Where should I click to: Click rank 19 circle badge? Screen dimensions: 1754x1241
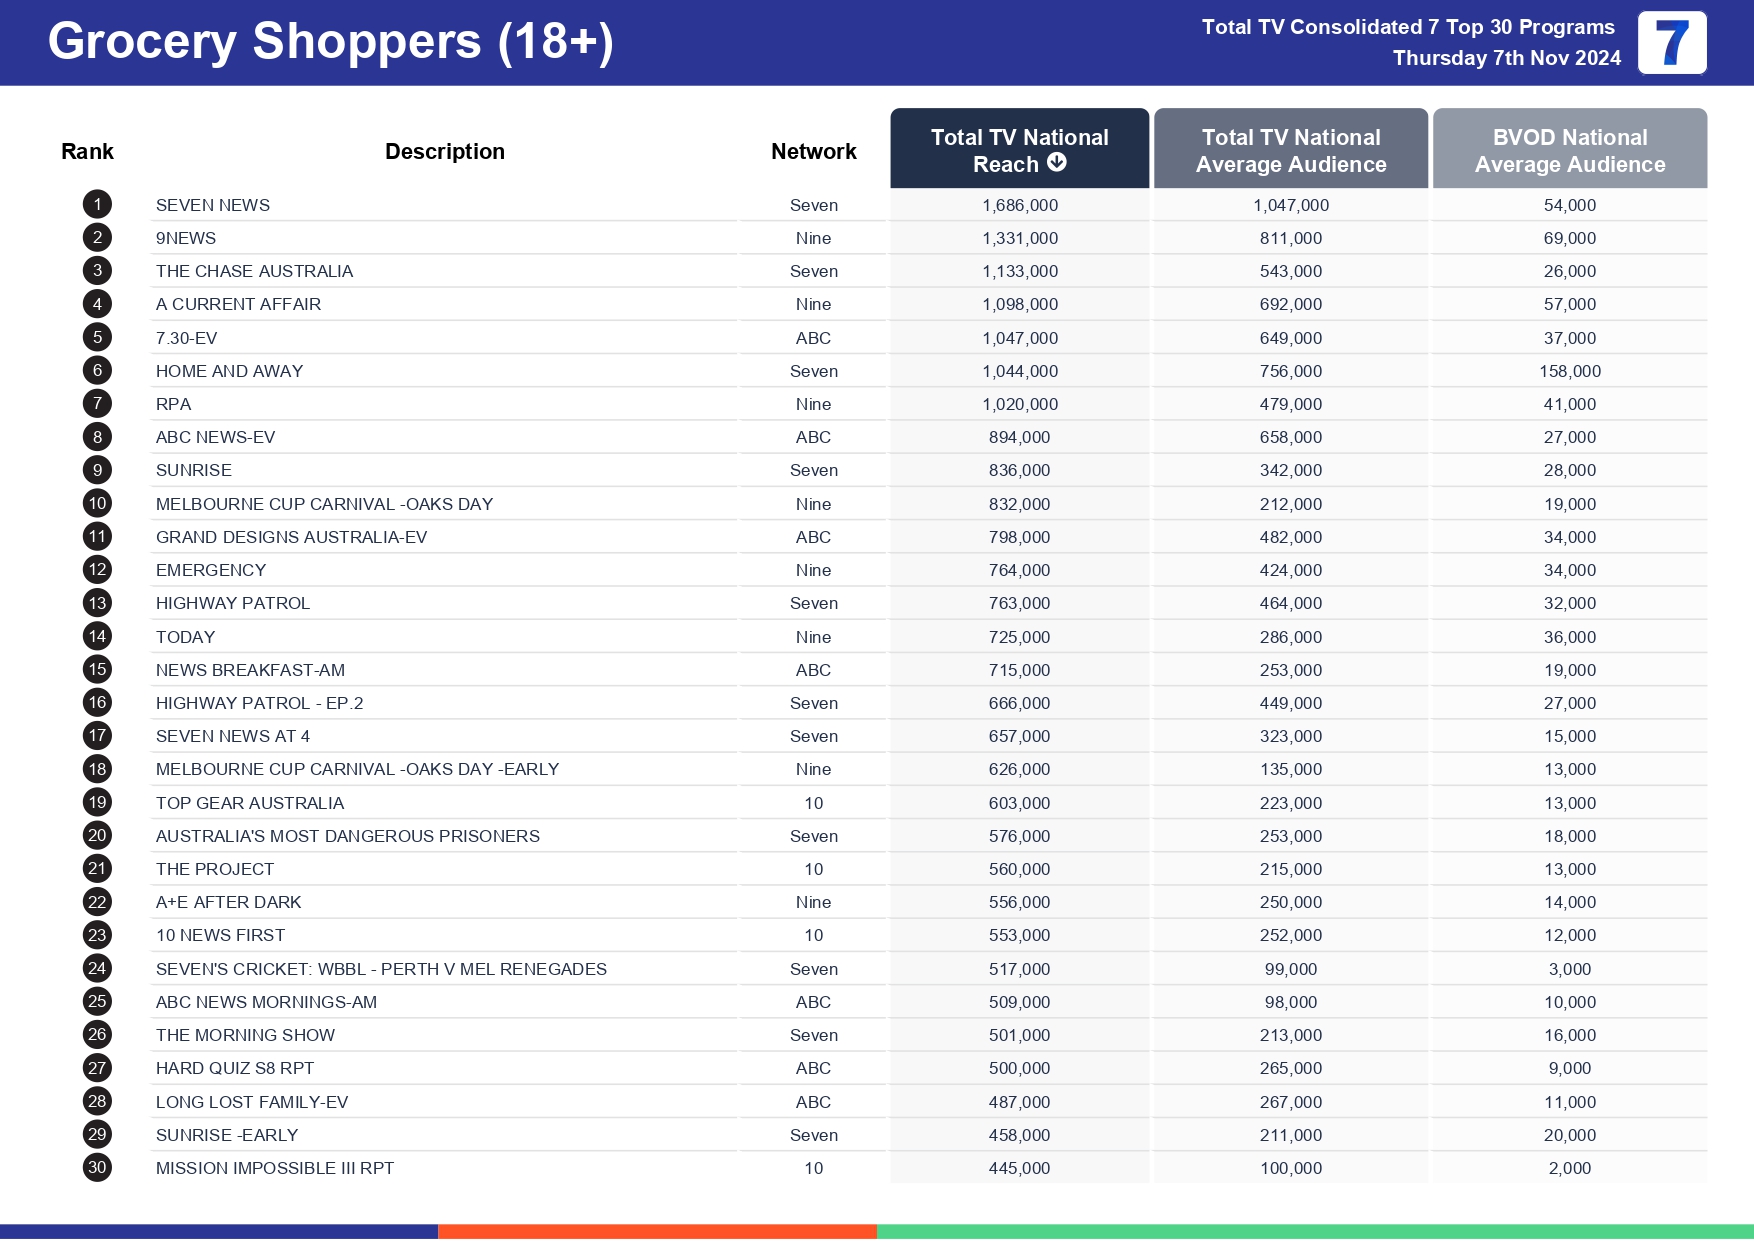point(97,802)
